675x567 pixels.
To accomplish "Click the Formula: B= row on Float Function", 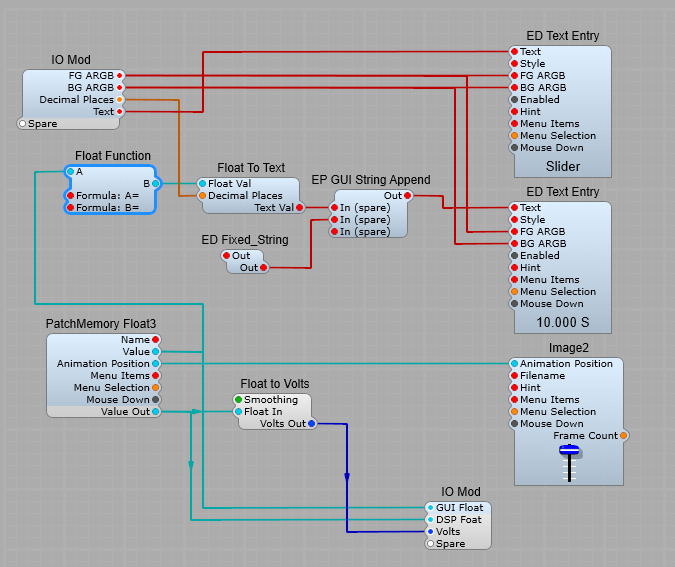I will (111, 208).
